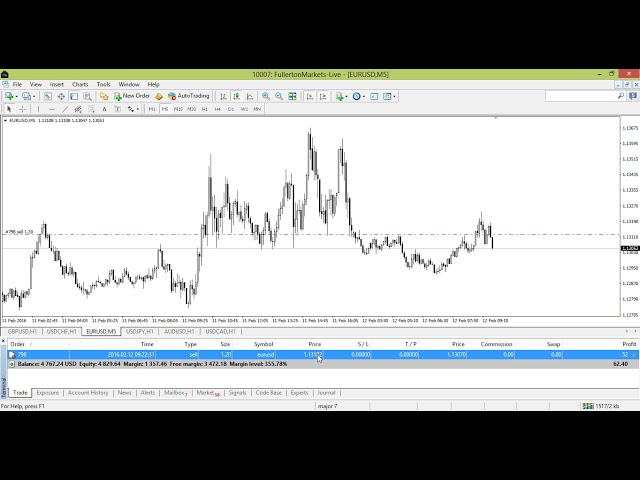
Task: Select the equidistant channel tool
Action: pos(78,109)
